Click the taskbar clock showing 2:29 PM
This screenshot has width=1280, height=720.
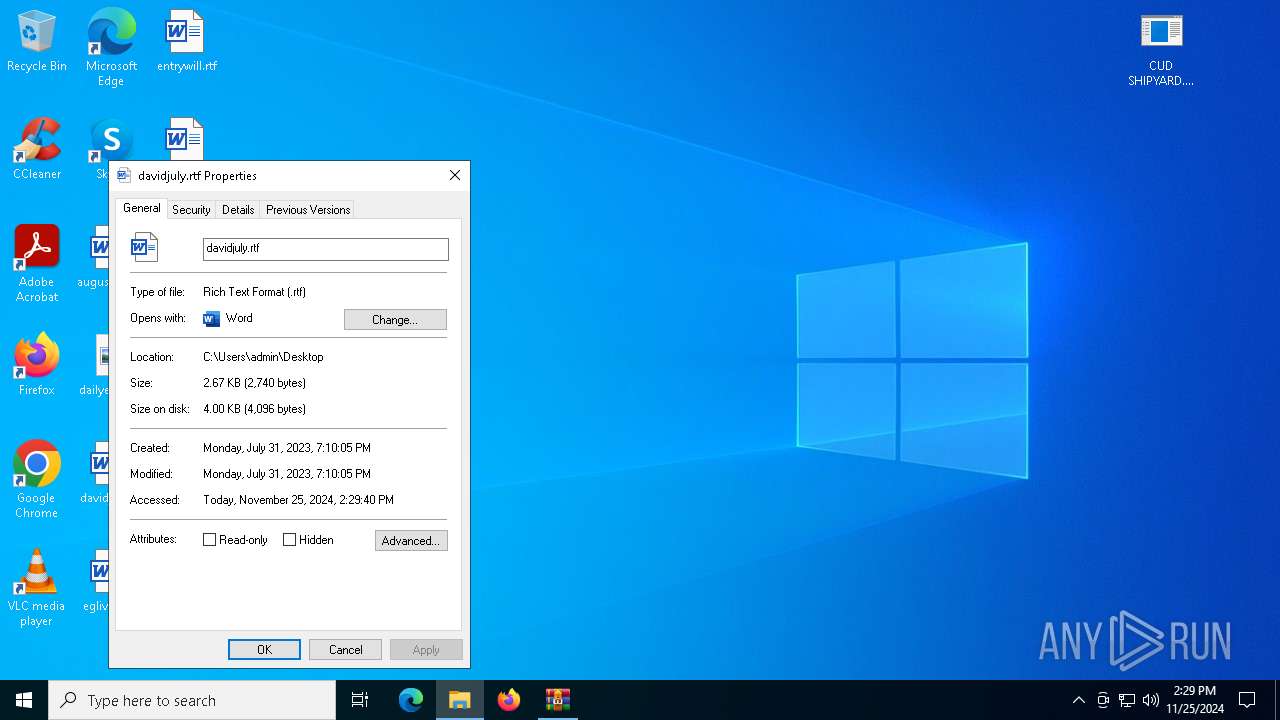pos(1195,700)
